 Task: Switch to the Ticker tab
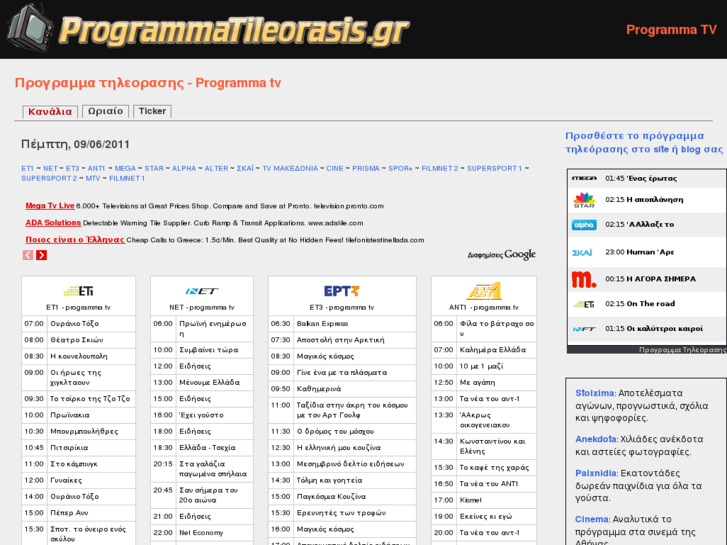coord(152,111)
